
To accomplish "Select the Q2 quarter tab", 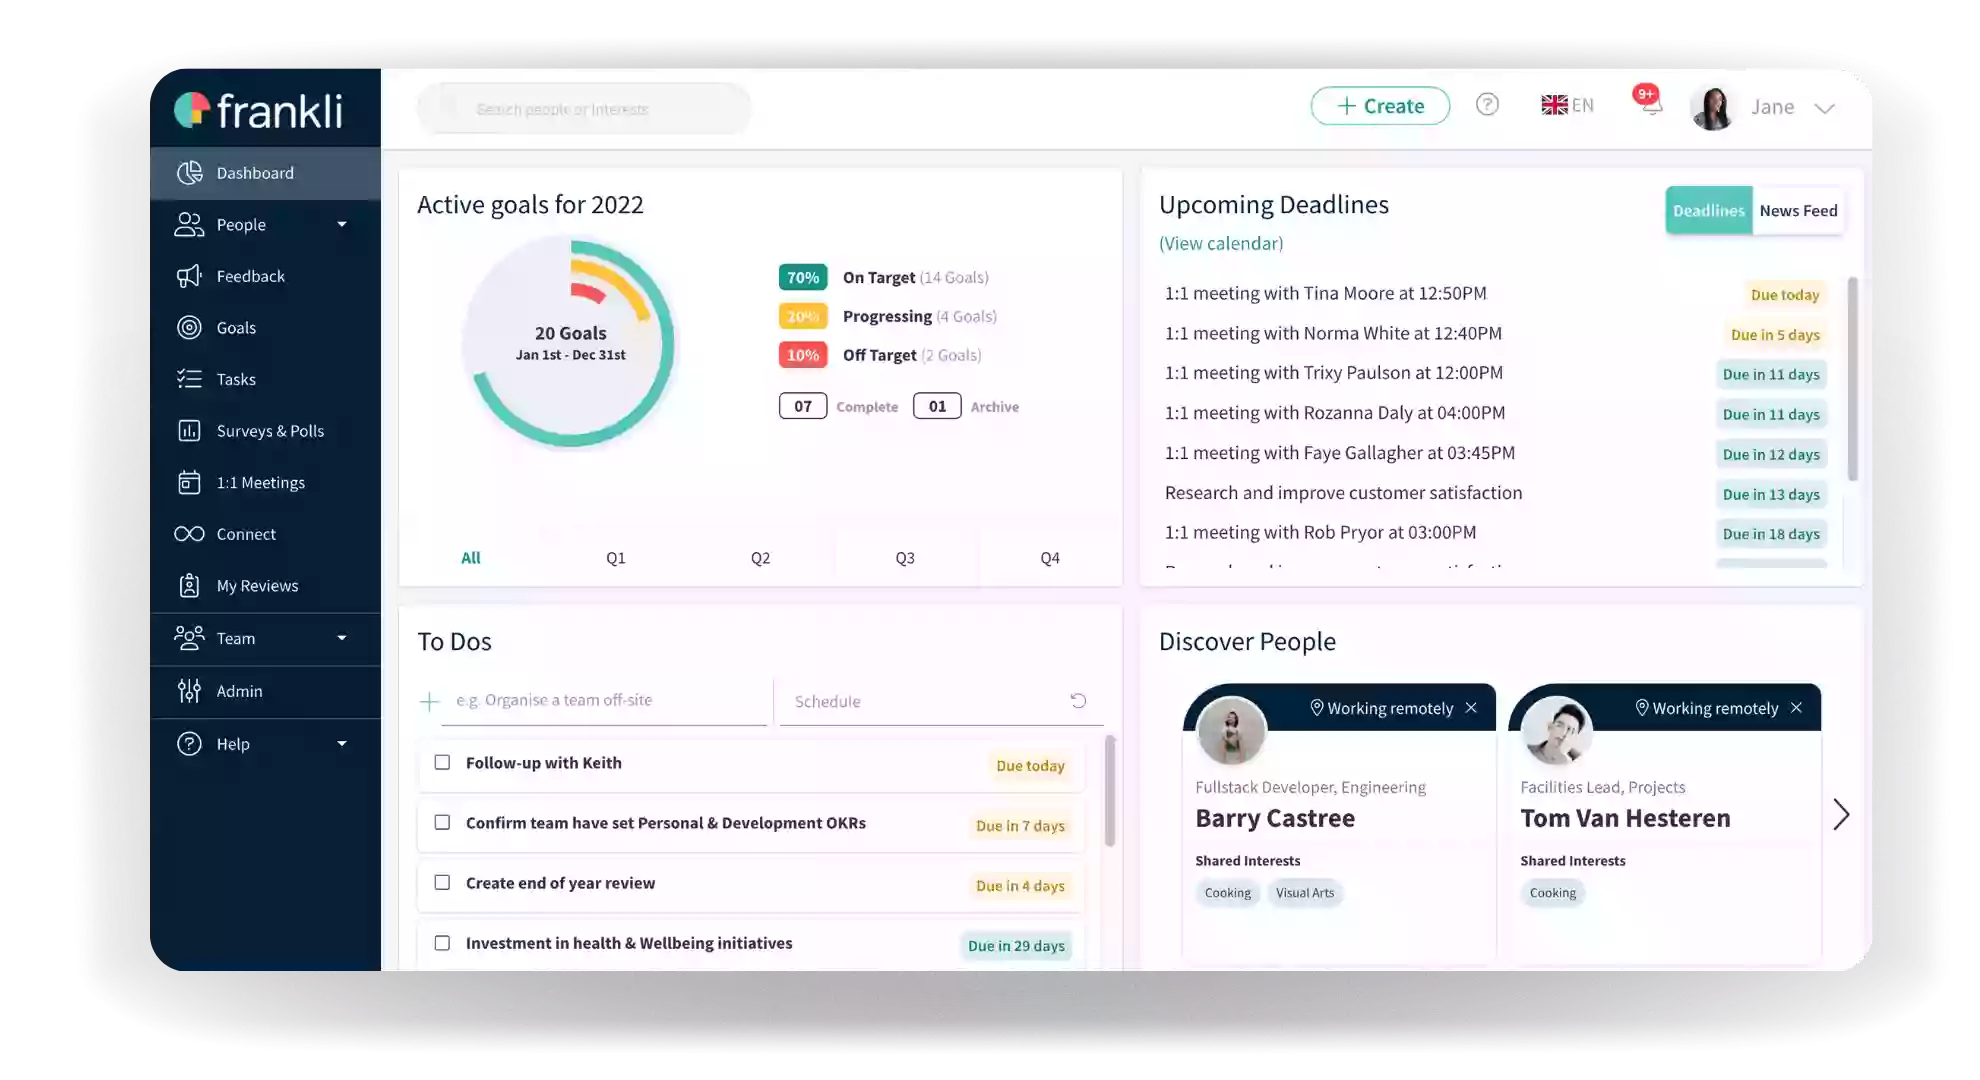I will tap(761, 557).
